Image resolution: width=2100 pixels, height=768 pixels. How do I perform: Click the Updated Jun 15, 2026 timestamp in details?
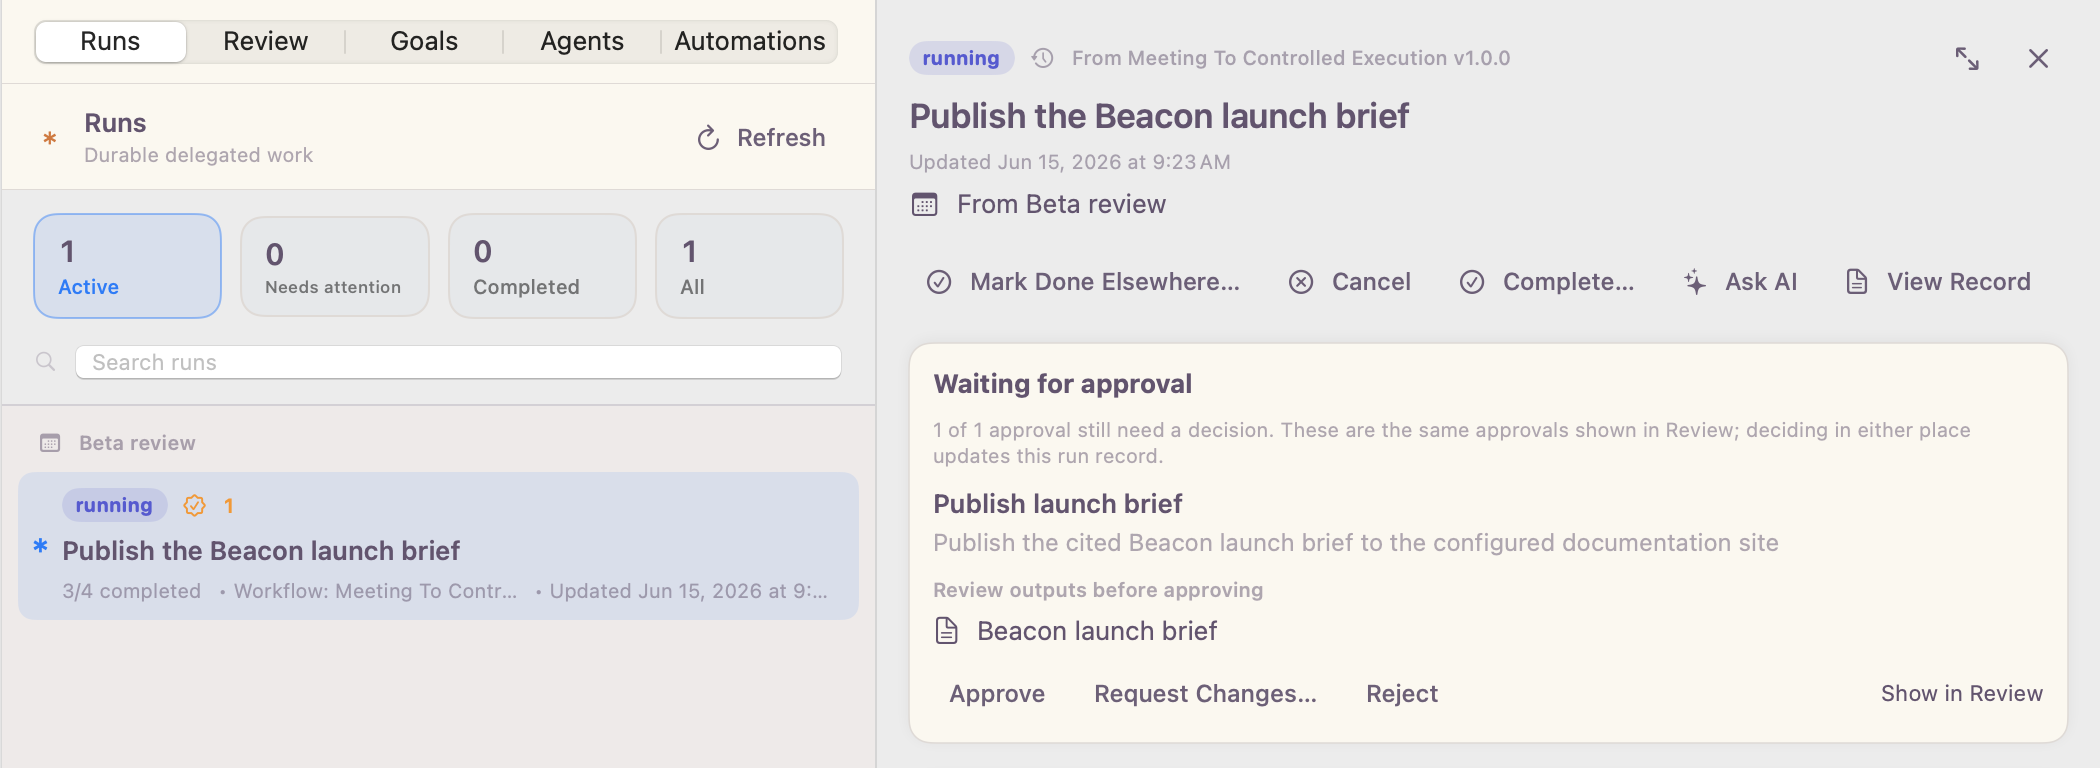(x=1070, y=162)
